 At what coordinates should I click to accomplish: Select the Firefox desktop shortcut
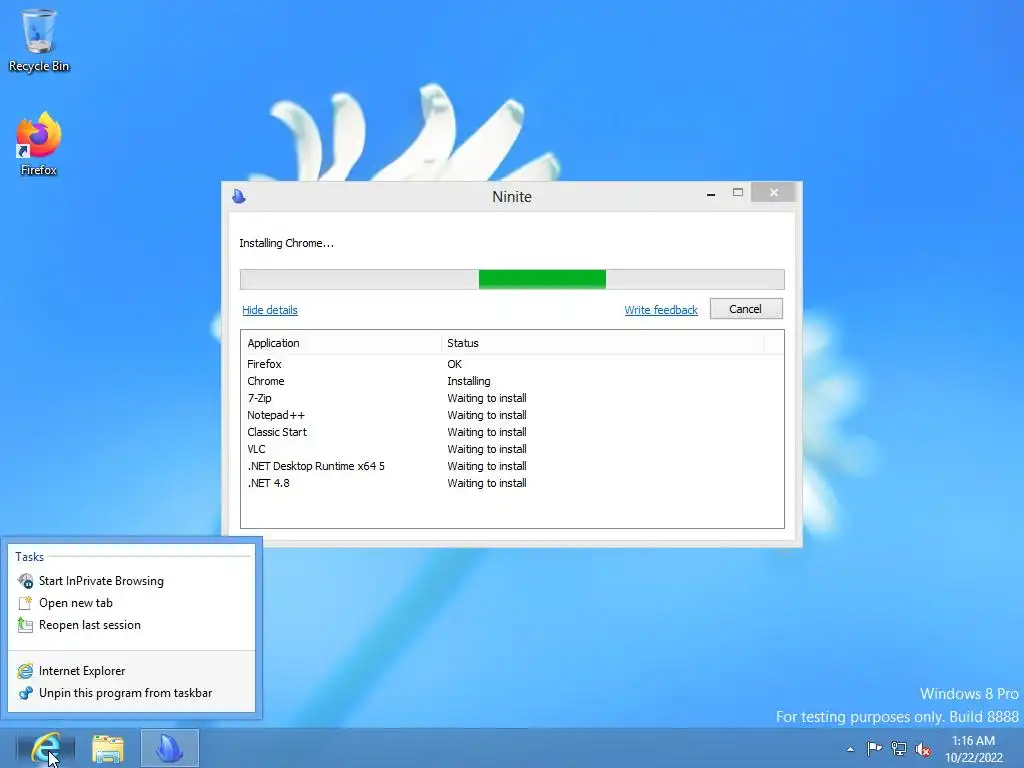click(x=39, y=144)
